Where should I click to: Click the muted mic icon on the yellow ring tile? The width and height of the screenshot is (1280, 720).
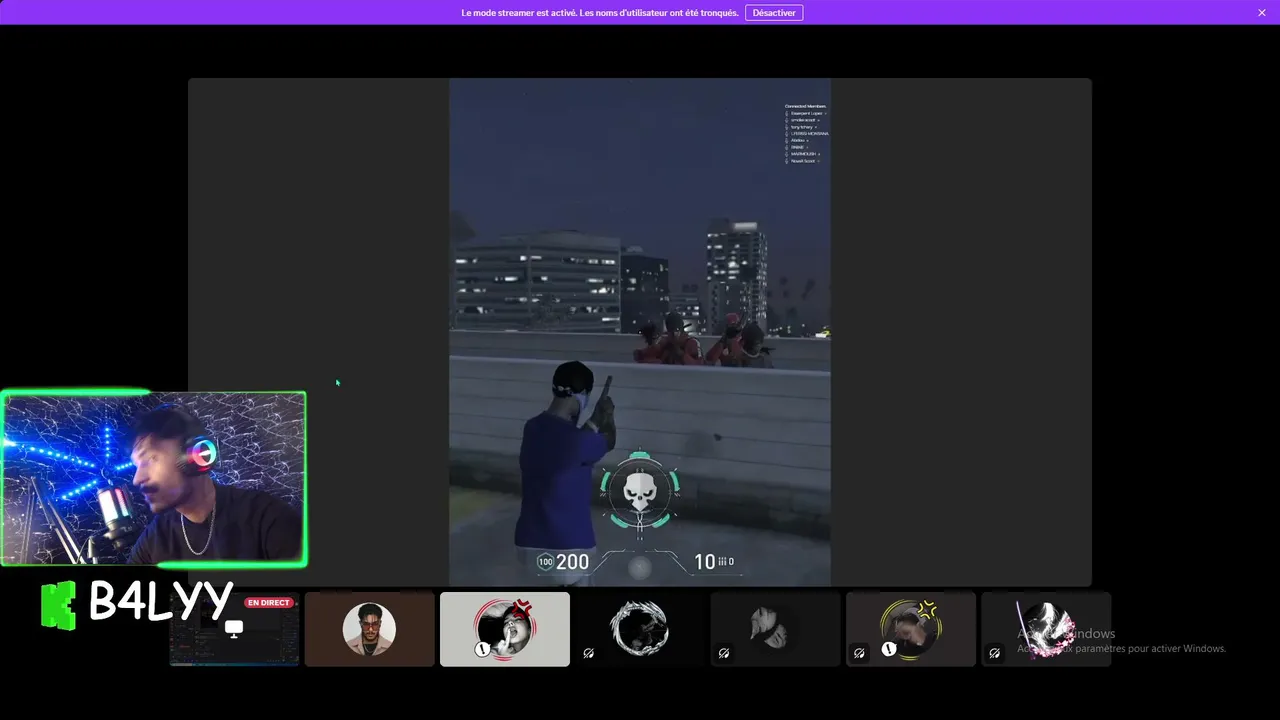click(859, 653)
